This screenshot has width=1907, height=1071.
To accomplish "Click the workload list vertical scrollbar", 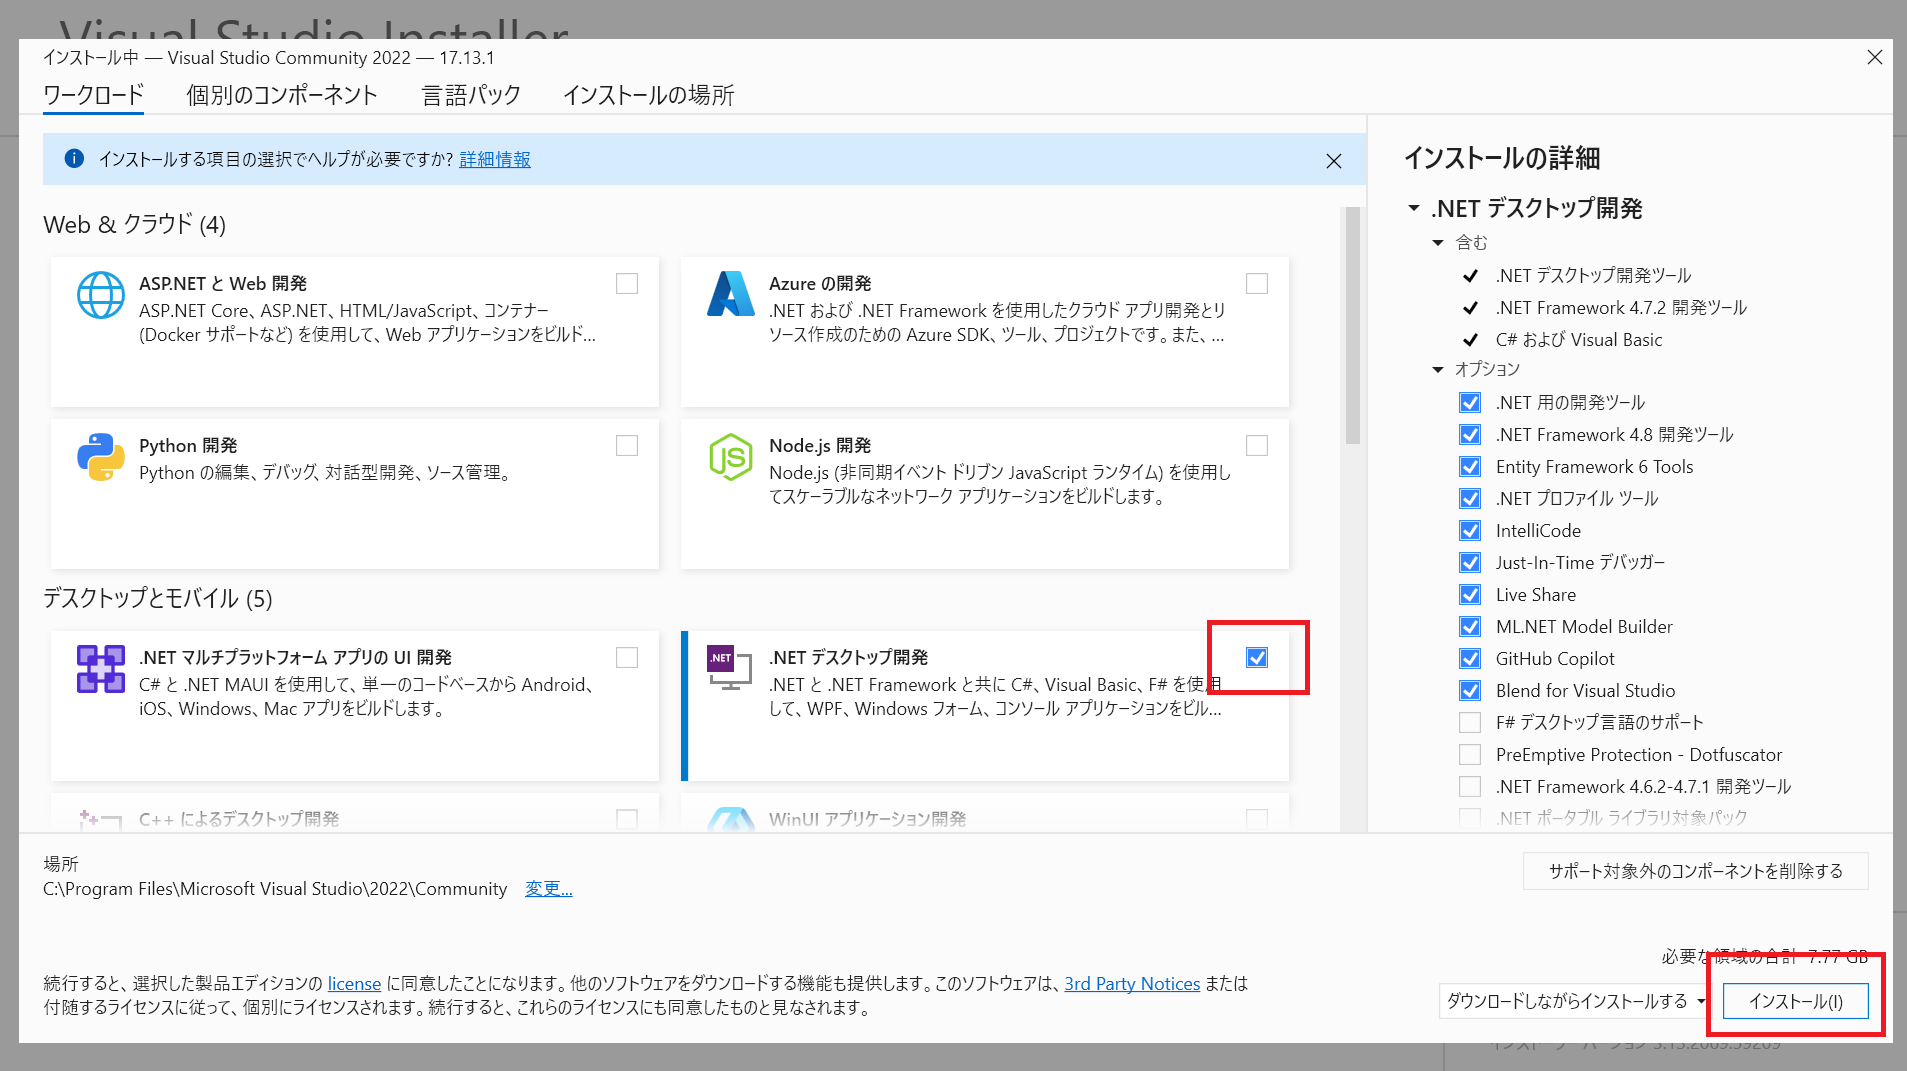I will (x=1353, y=325).
